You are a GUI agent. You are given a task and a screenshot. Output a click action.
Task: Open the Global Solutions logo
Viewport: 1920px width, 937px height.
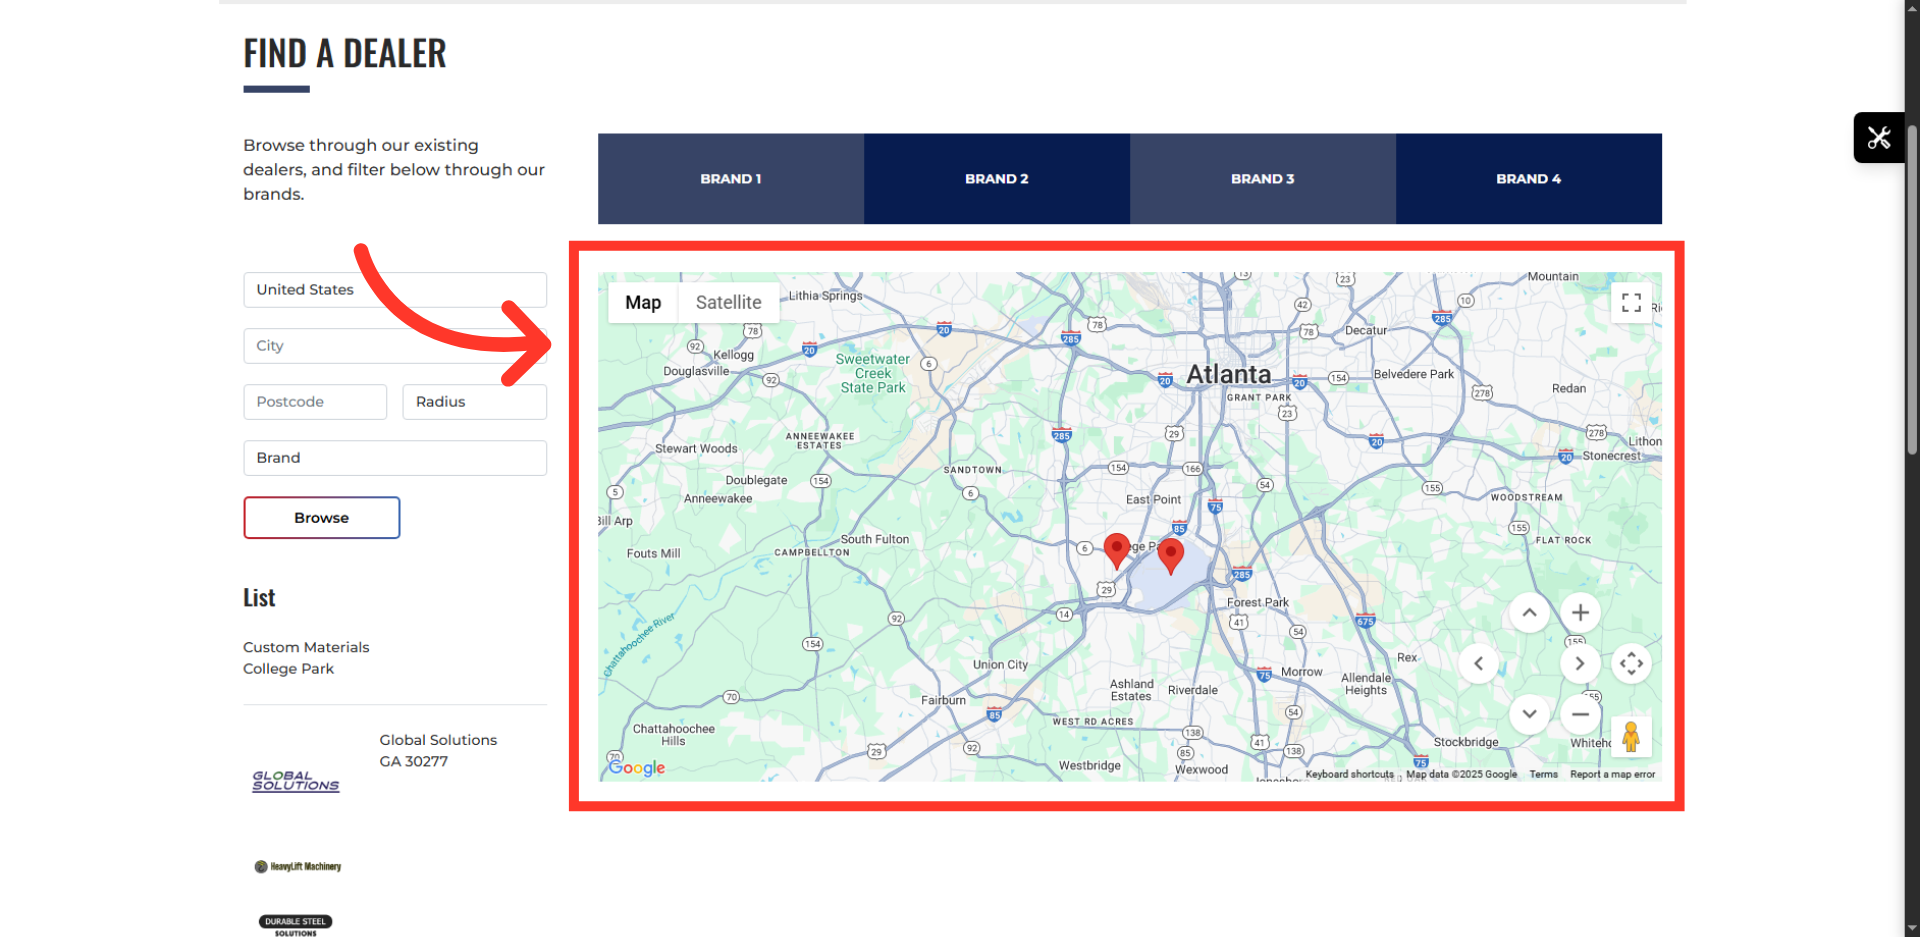(296, 781)
